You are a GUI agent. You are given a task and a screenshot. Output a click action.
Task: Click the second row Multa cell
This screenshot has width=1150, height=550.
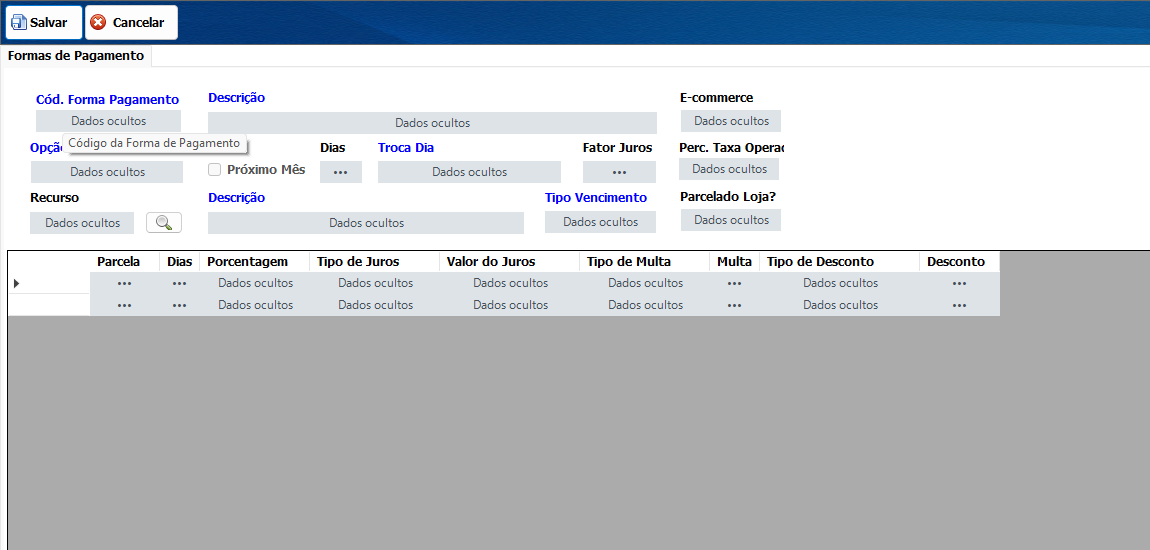(x=734, y=305)
